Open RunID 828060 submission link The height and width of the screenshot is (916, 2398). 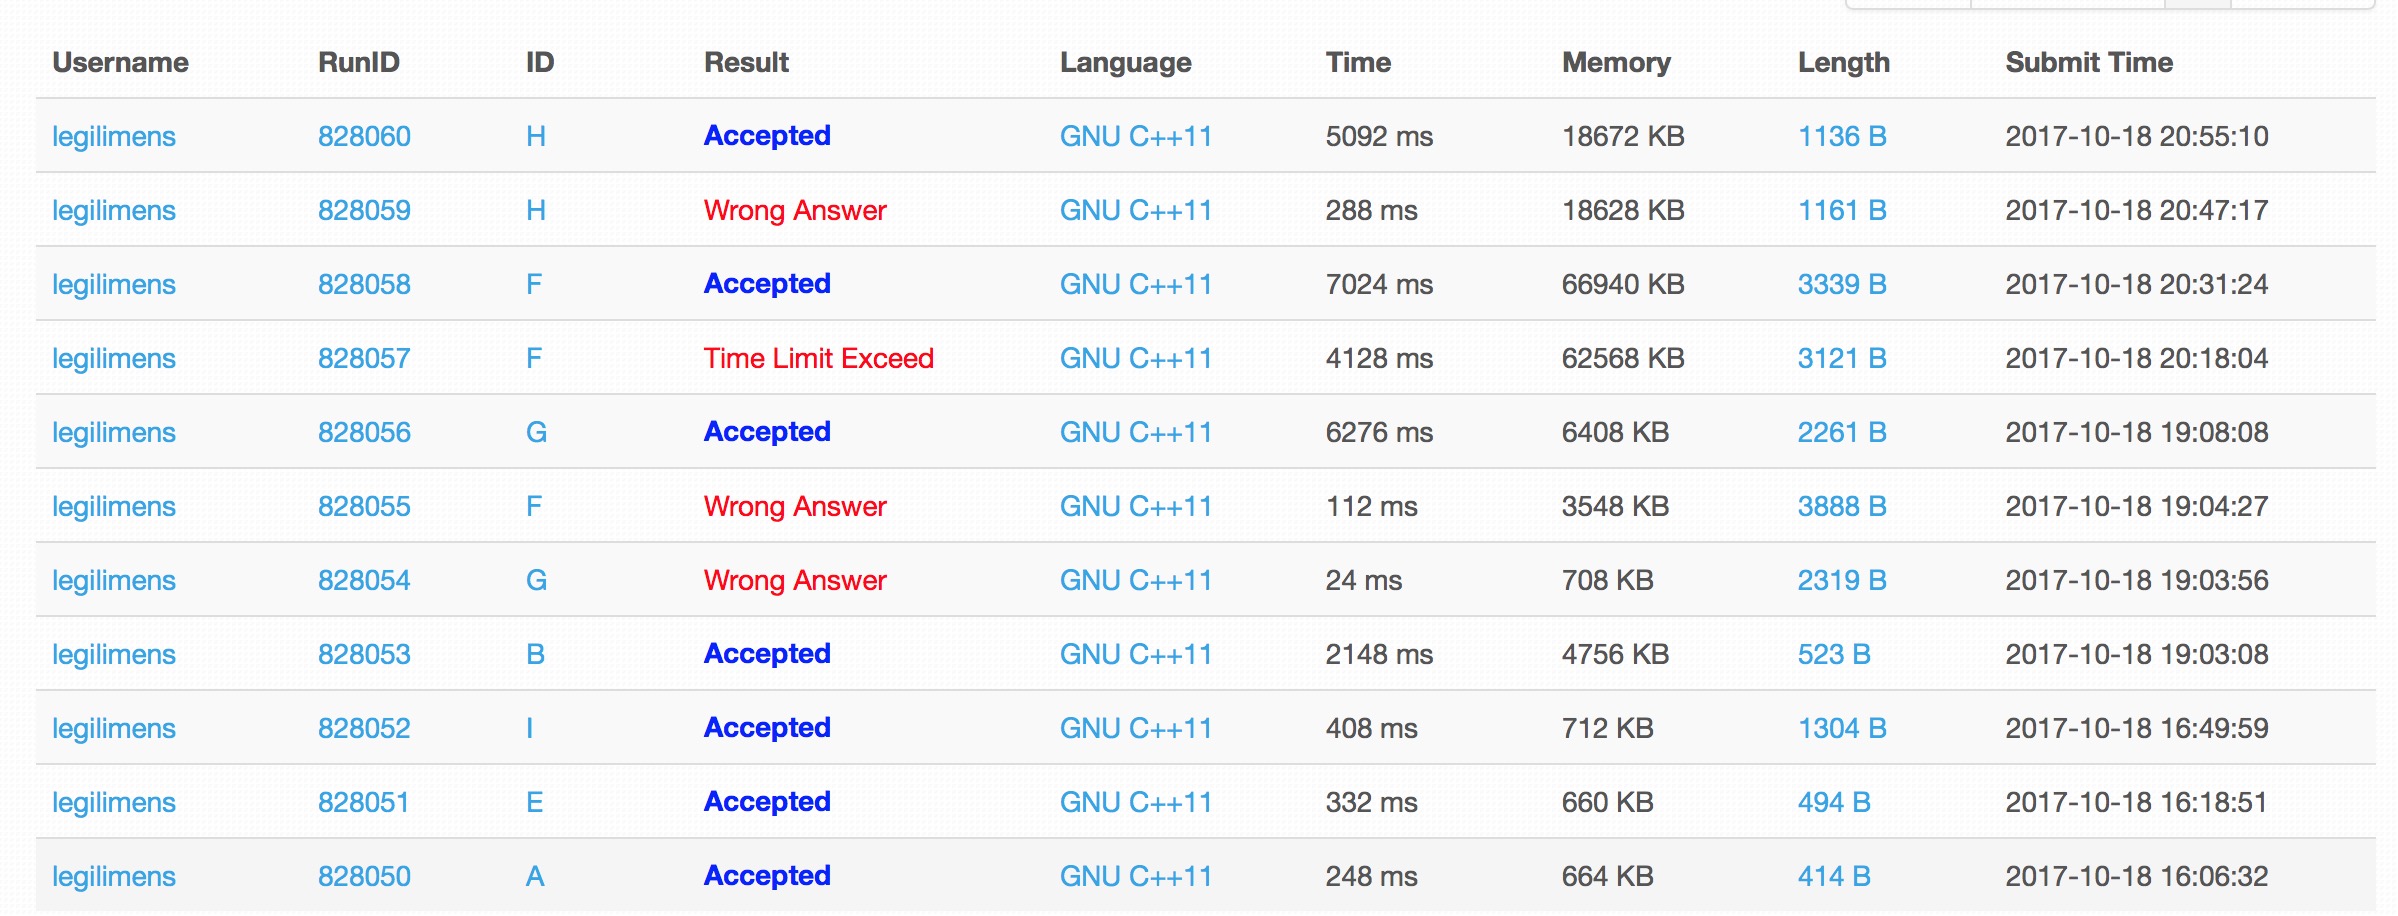364,136
